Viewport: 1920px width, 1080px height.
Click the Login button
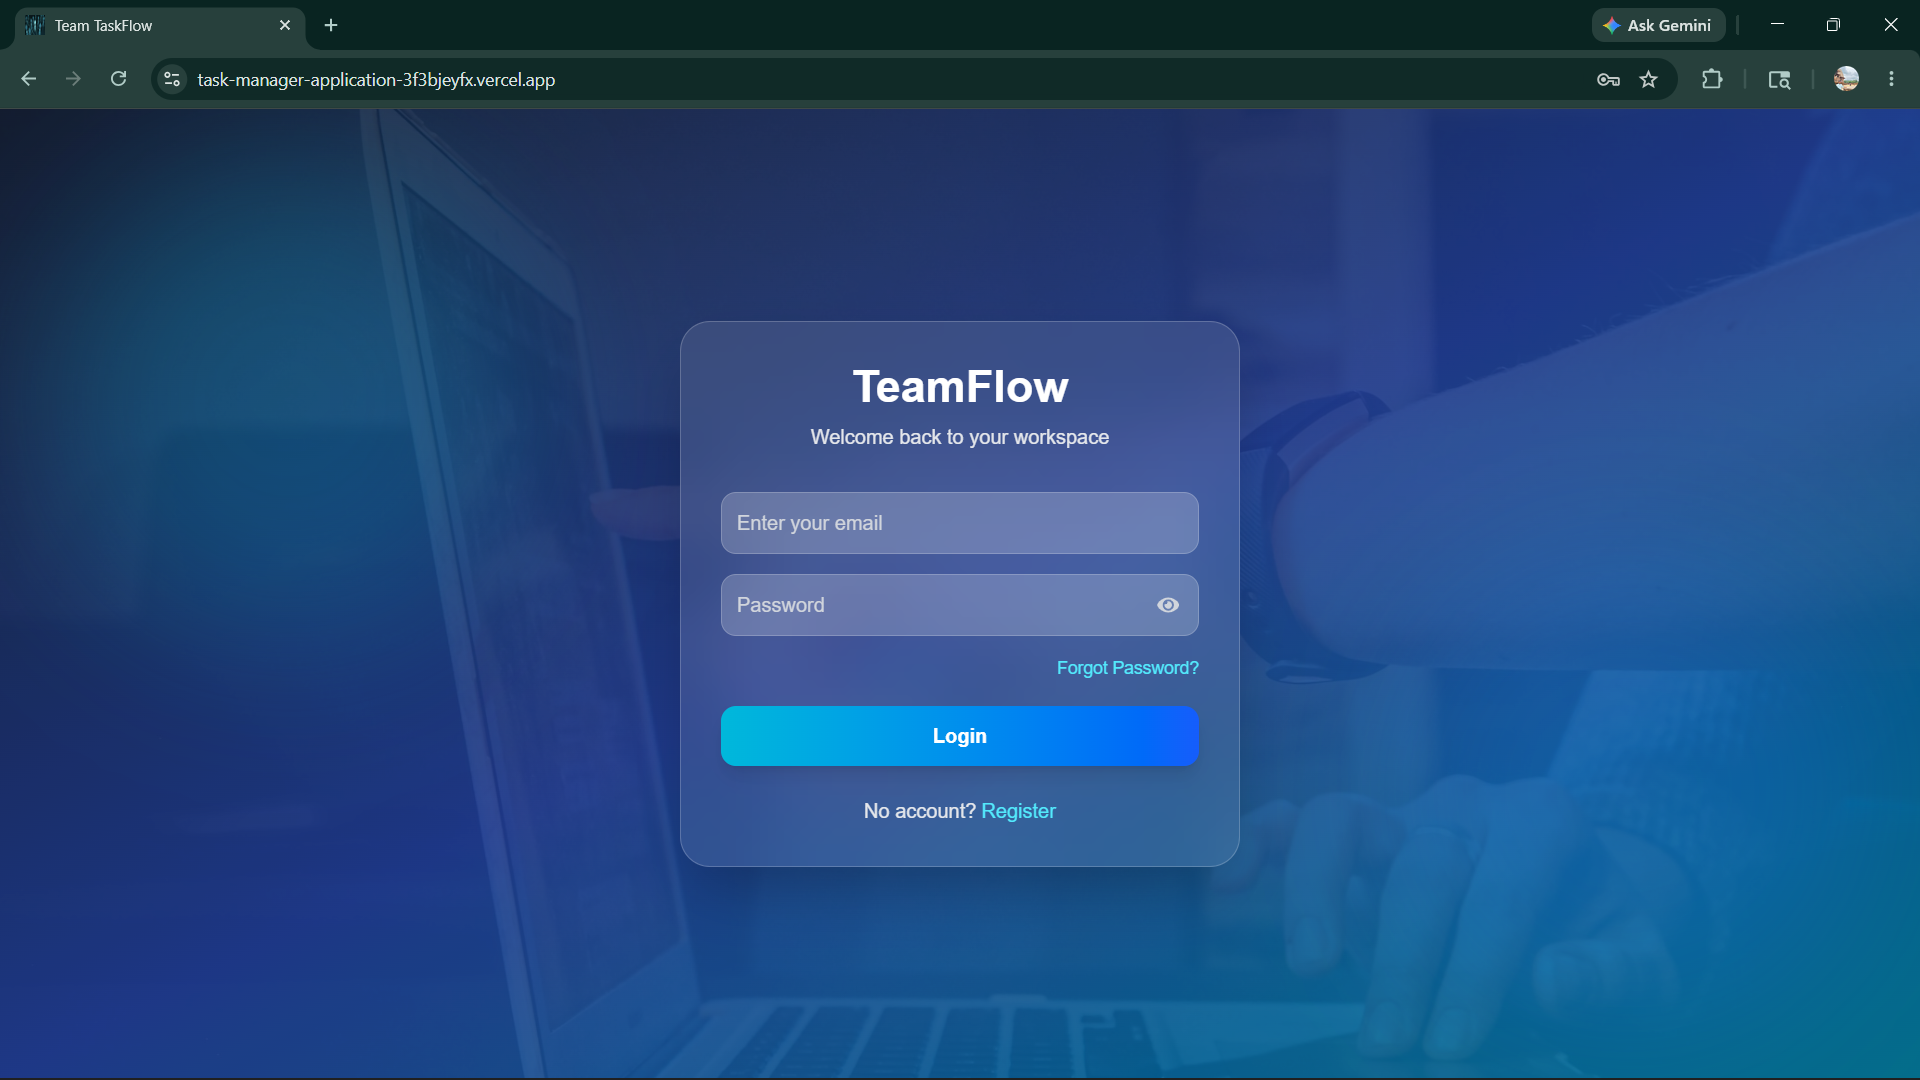click(x=960, y=736)
